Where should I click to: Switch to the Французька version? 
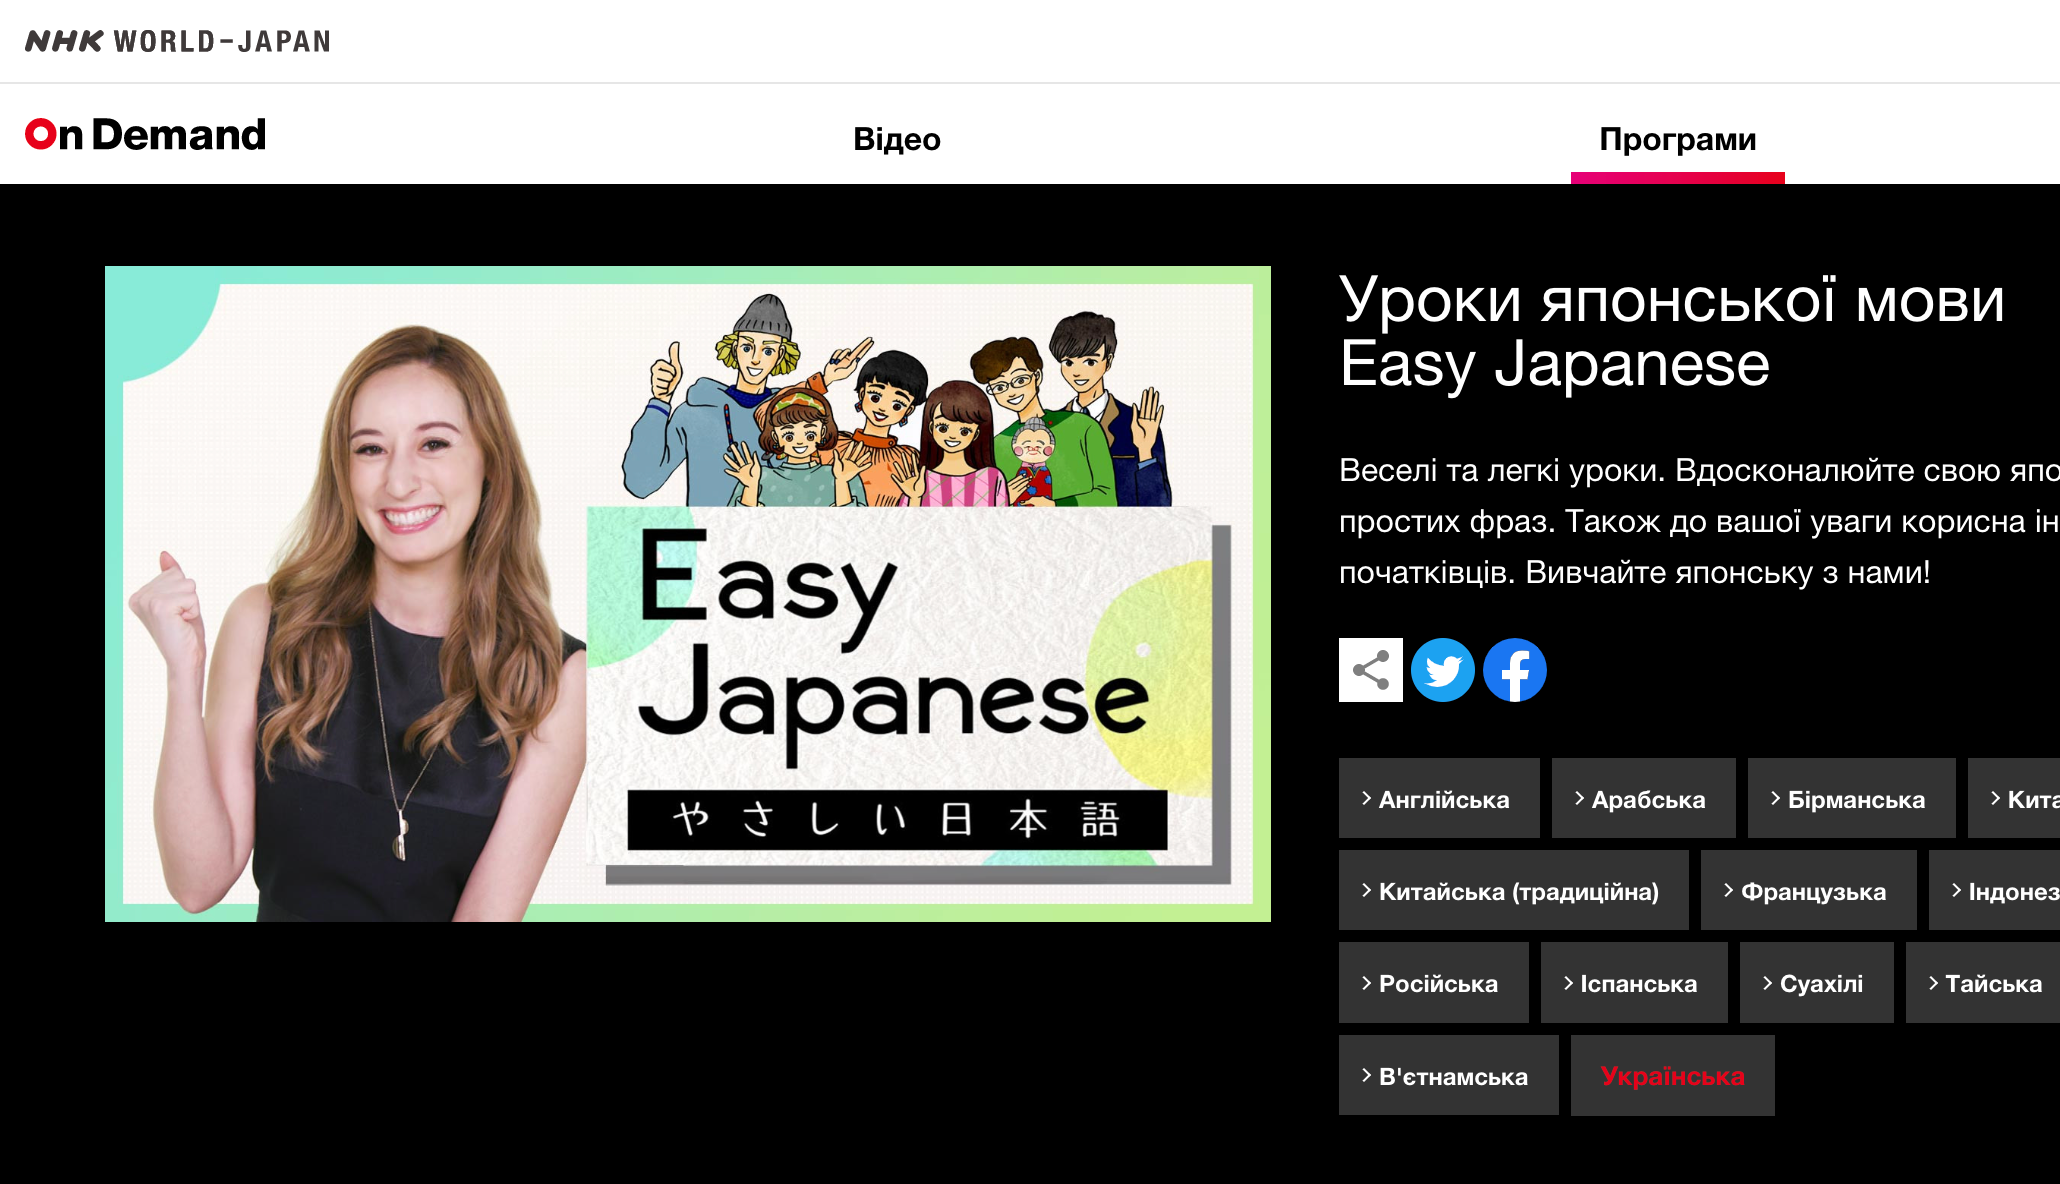[1807, 891]
